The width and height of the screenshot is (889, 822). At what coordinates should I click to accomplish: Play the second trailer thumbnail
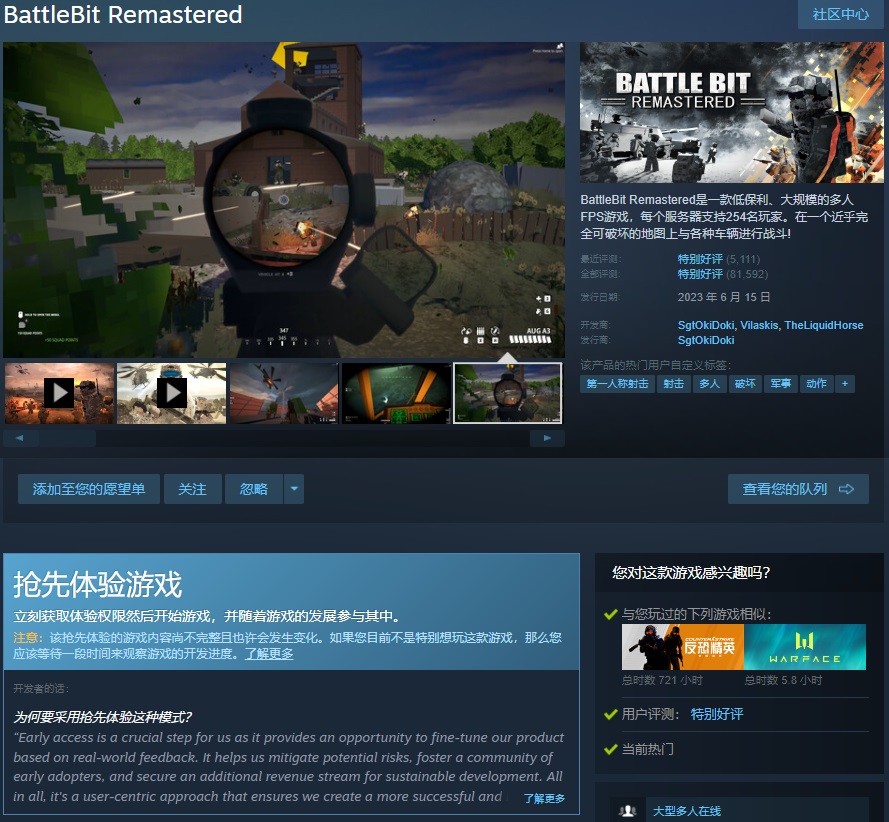[x=171, y=393]
